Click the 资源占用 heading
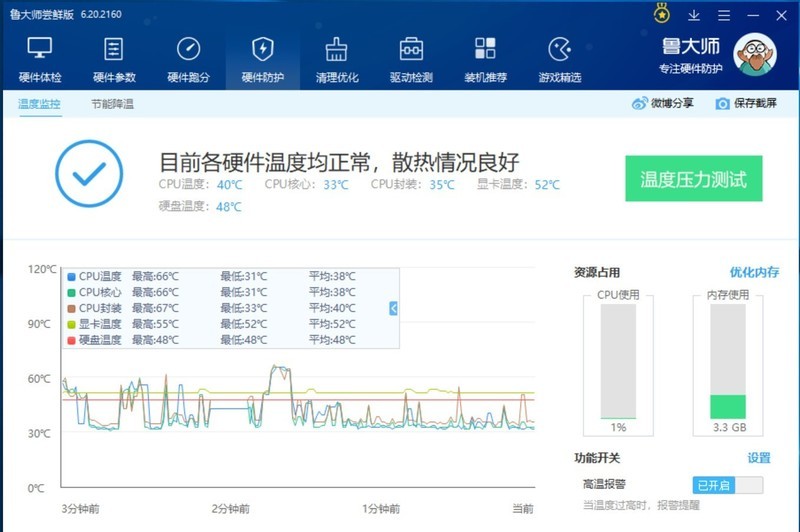This screenshot has width=800, height=532. (597, 272)
